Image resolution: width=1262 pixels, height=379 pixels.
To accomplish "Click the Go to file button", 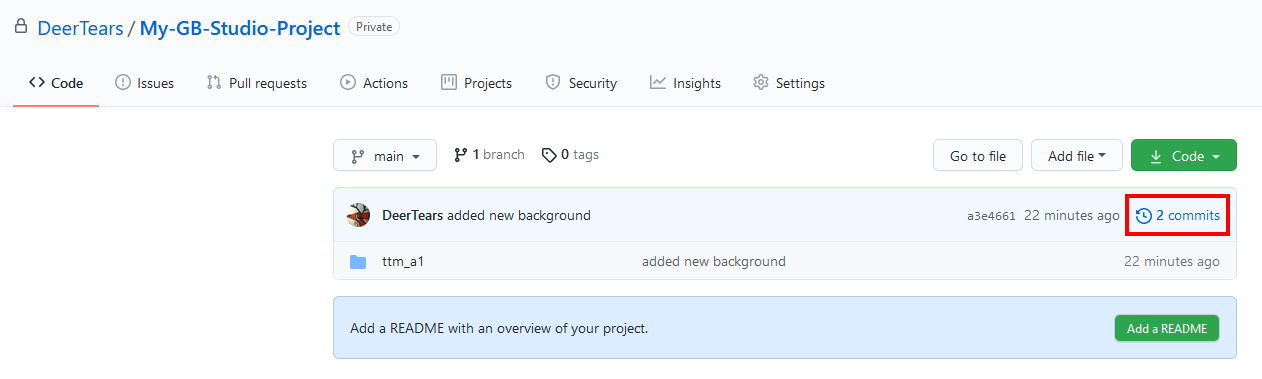I will [978, 156].
